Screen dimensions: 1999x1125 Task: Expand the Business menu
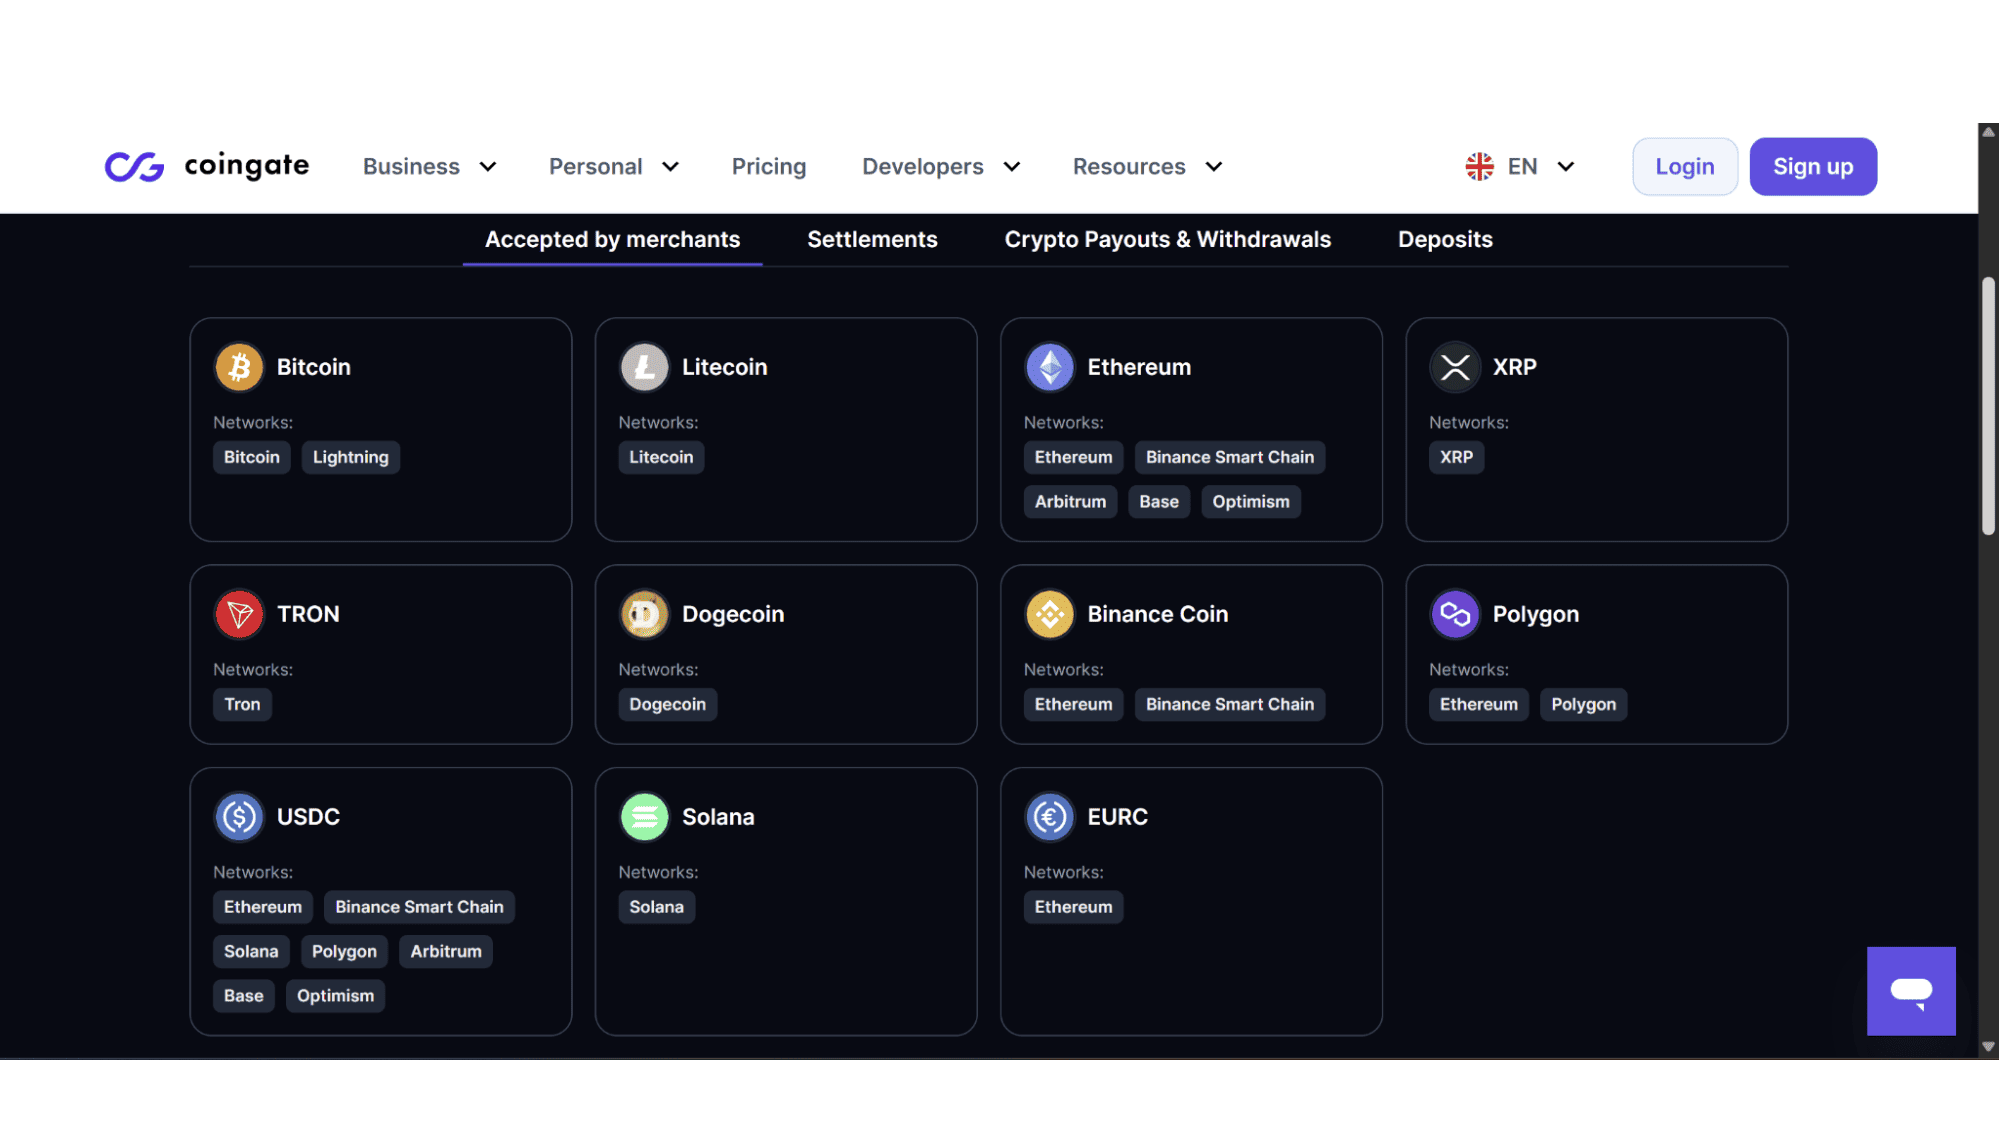430,166
